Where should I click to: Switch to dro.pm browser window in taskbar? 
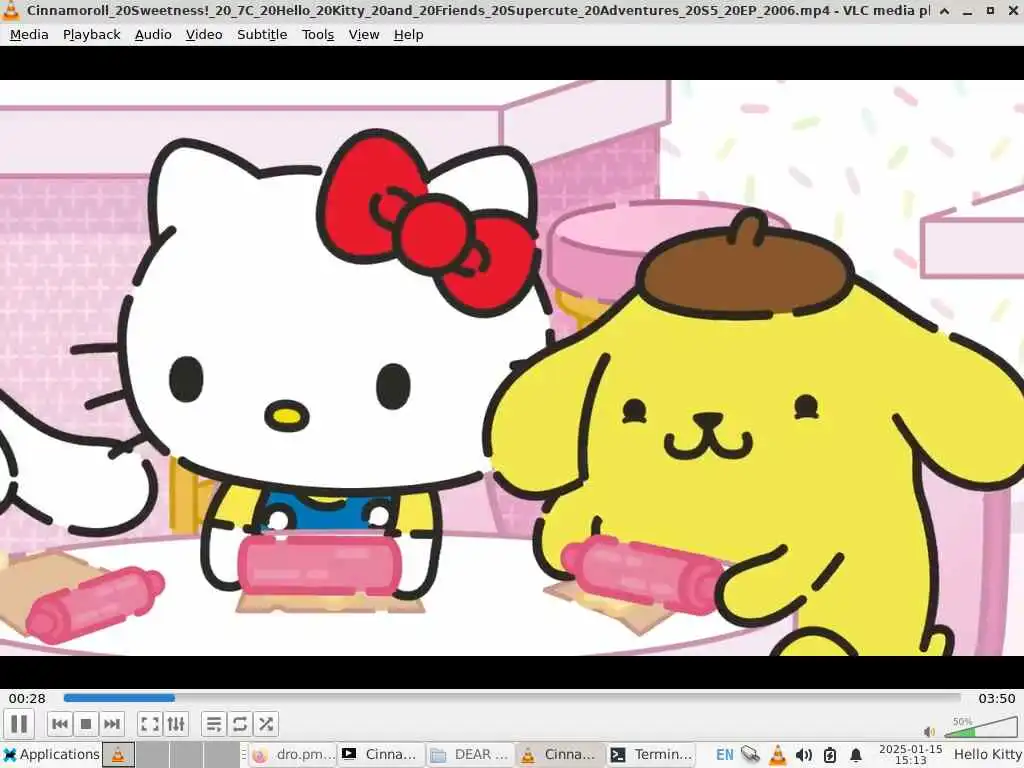[293, 755]
